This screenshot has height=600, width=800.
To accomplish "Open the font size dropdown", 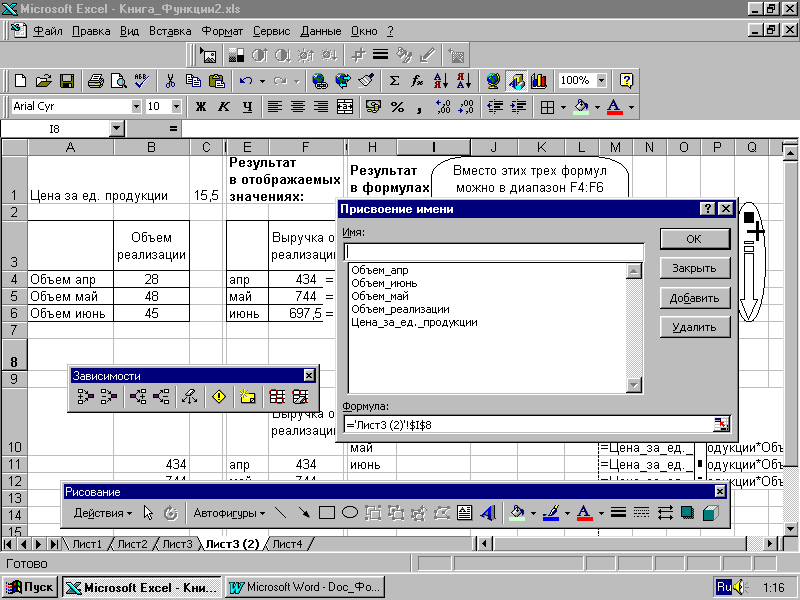I will (x=177, y=107).
